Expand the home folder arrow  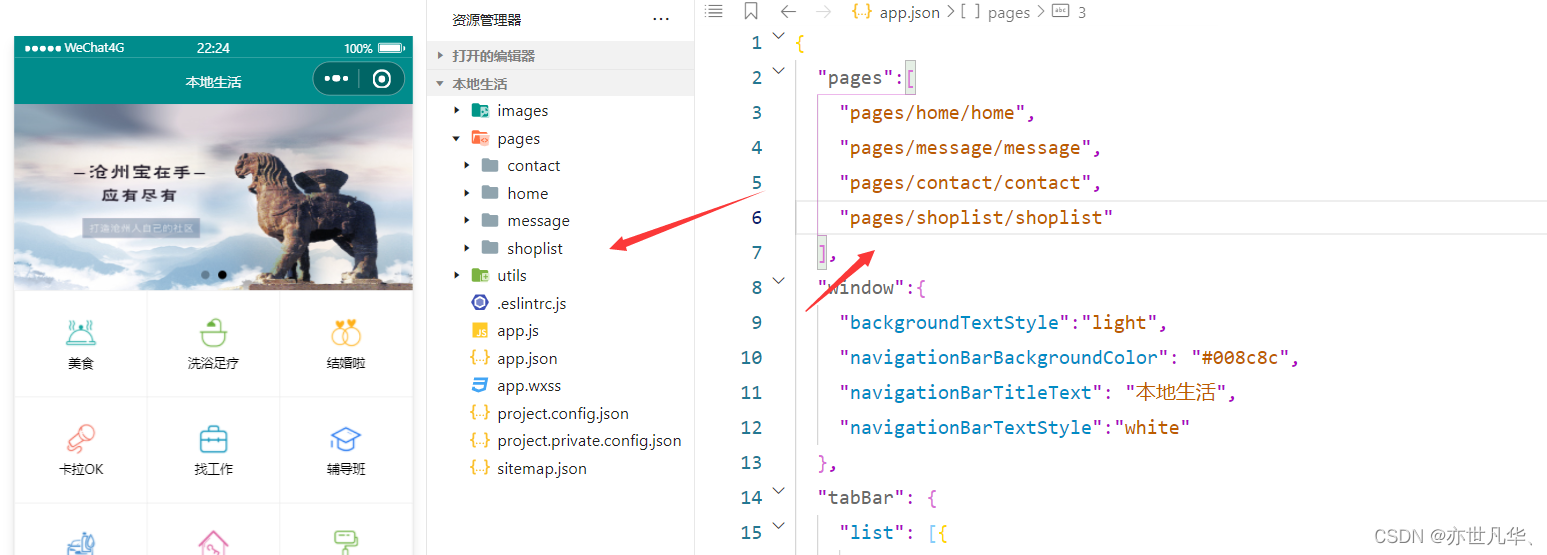click(467, 193)
